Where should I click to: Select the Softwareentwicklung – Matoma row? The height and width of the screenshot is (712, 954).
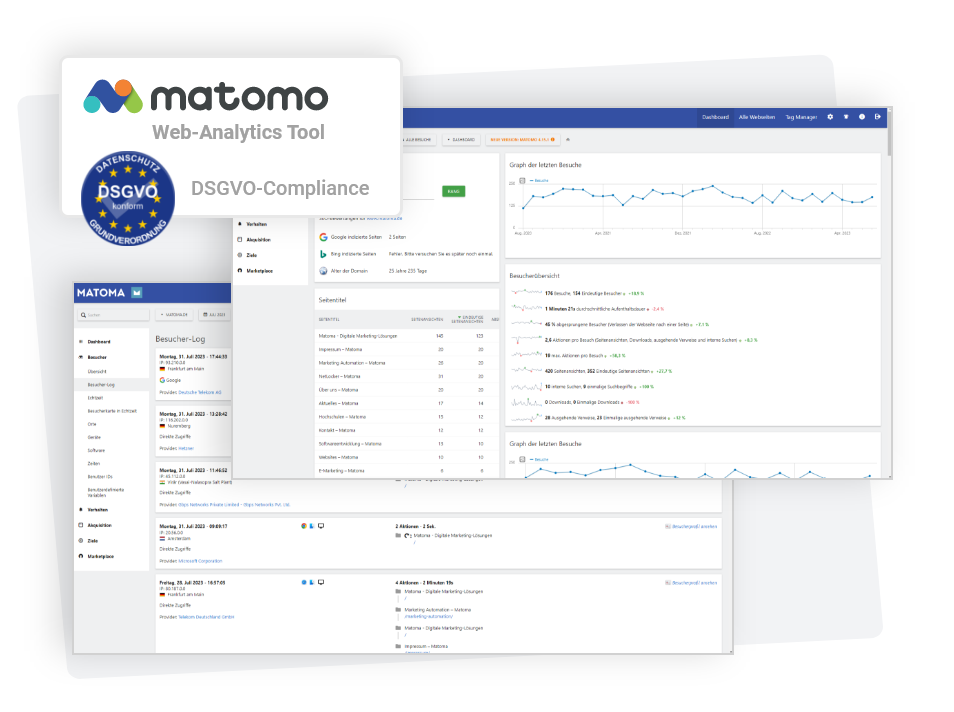406,444
